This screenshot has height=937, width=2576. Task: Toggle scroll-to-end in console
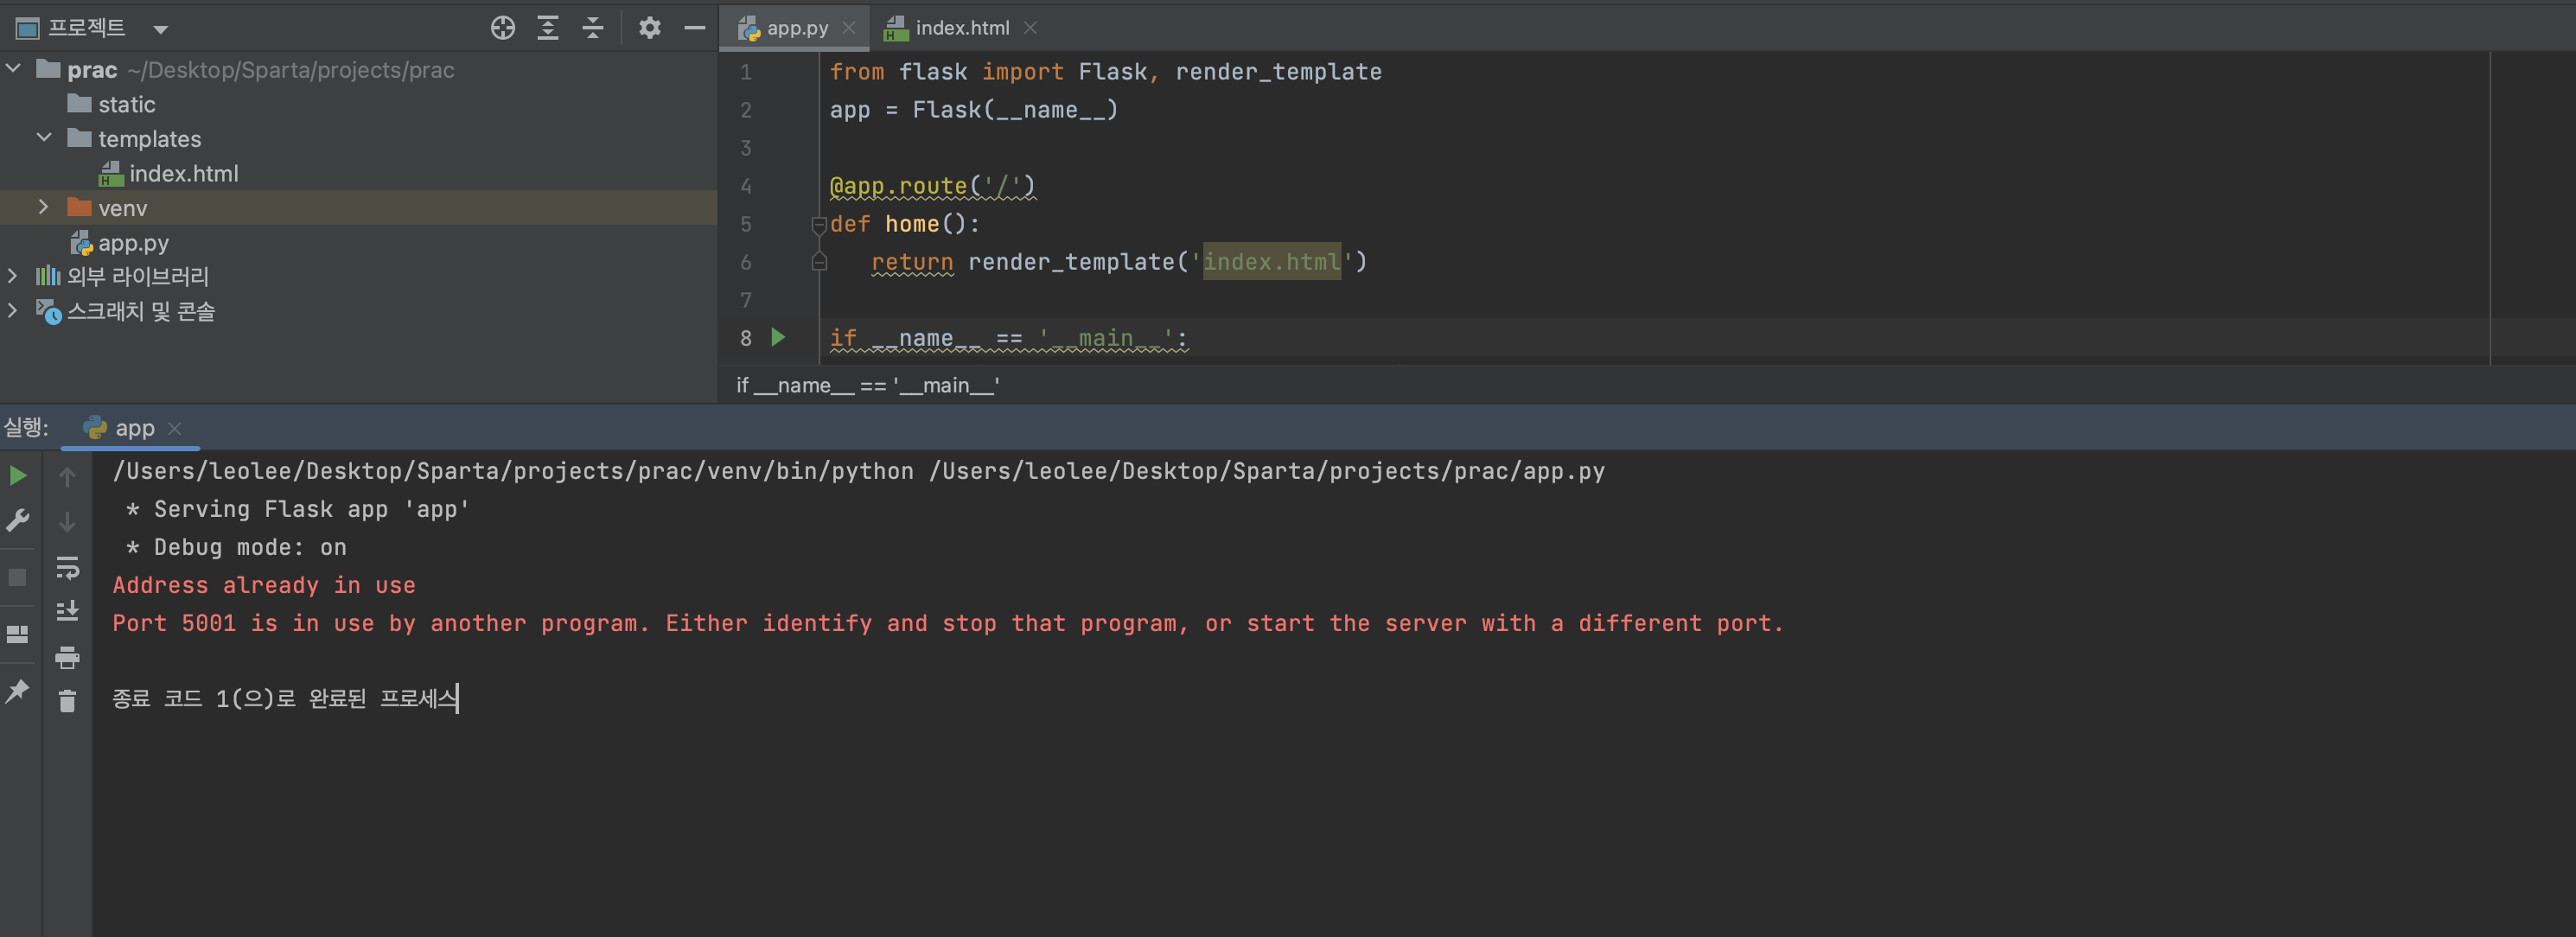[67, 611]
